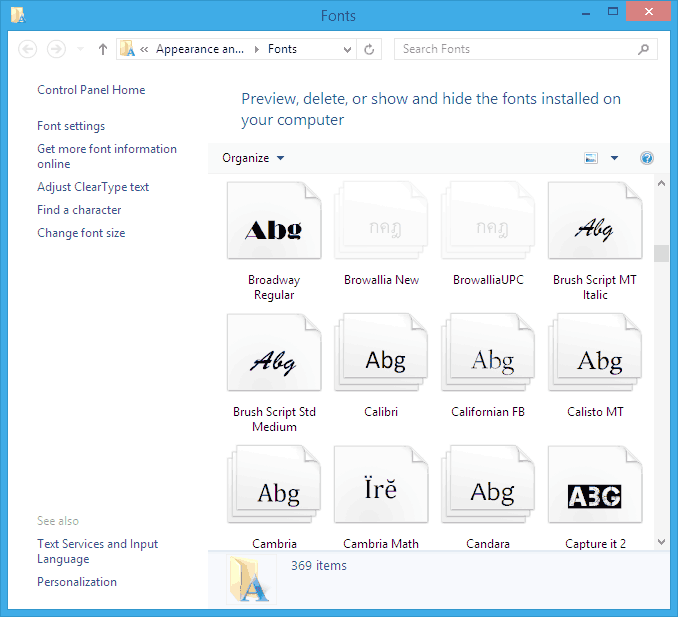
Task: Click the 369 items status text
Action: tap(319, 566)
